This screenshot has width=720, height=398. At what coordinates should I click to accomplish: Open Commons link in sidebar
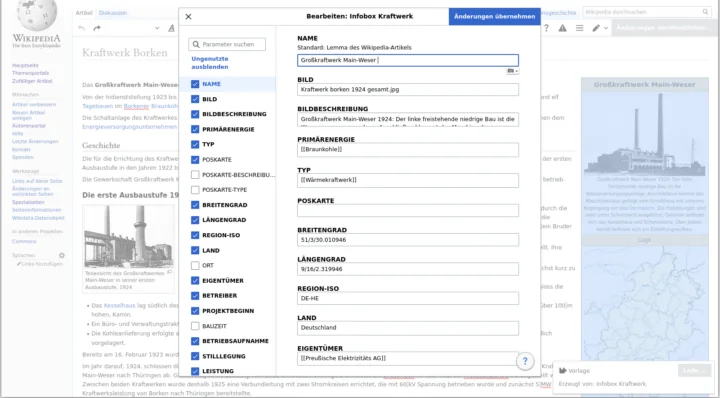(x=24, y=241)
